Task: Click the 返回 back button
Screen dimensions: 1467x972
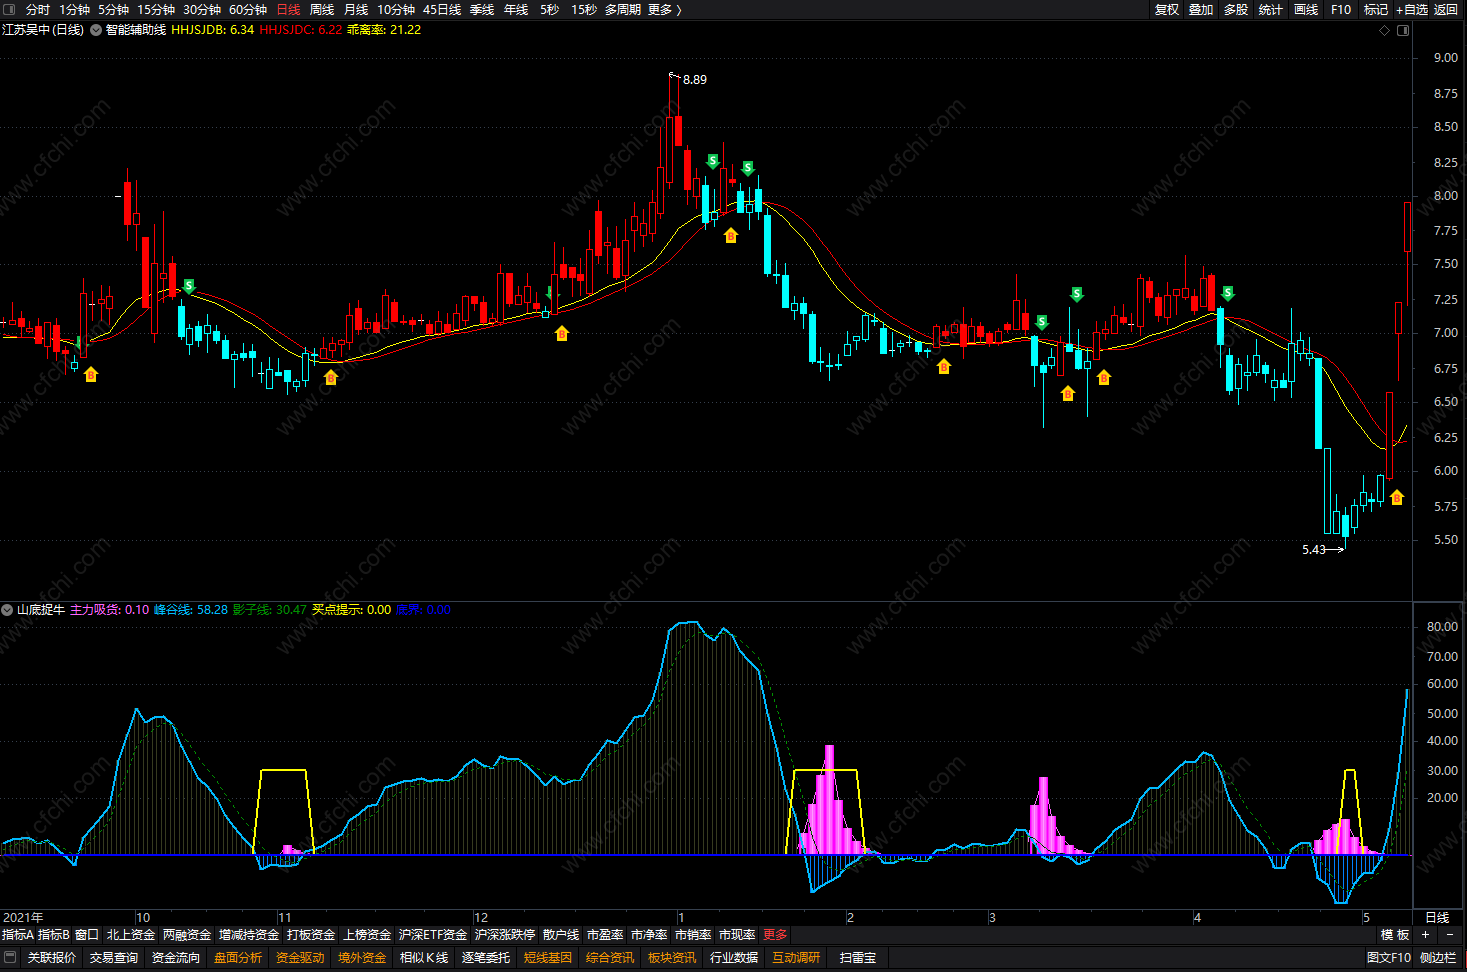Action: 1446,9
